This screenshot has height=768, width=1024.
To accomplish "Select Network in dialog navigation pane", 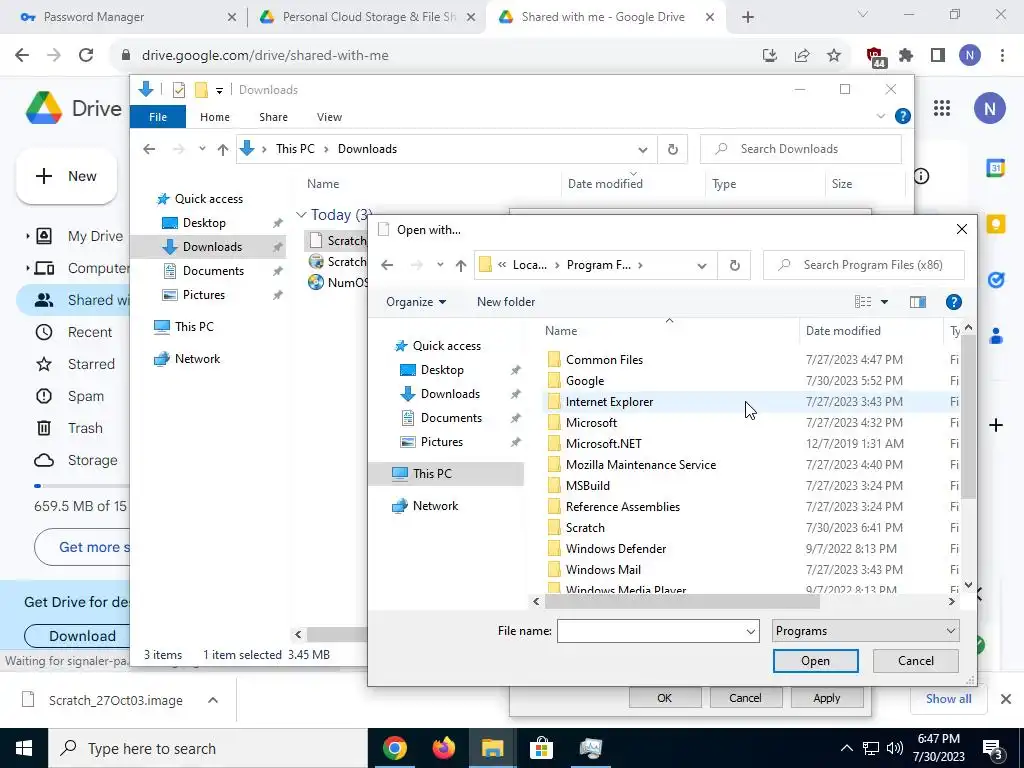I will [x=435, y=505].
